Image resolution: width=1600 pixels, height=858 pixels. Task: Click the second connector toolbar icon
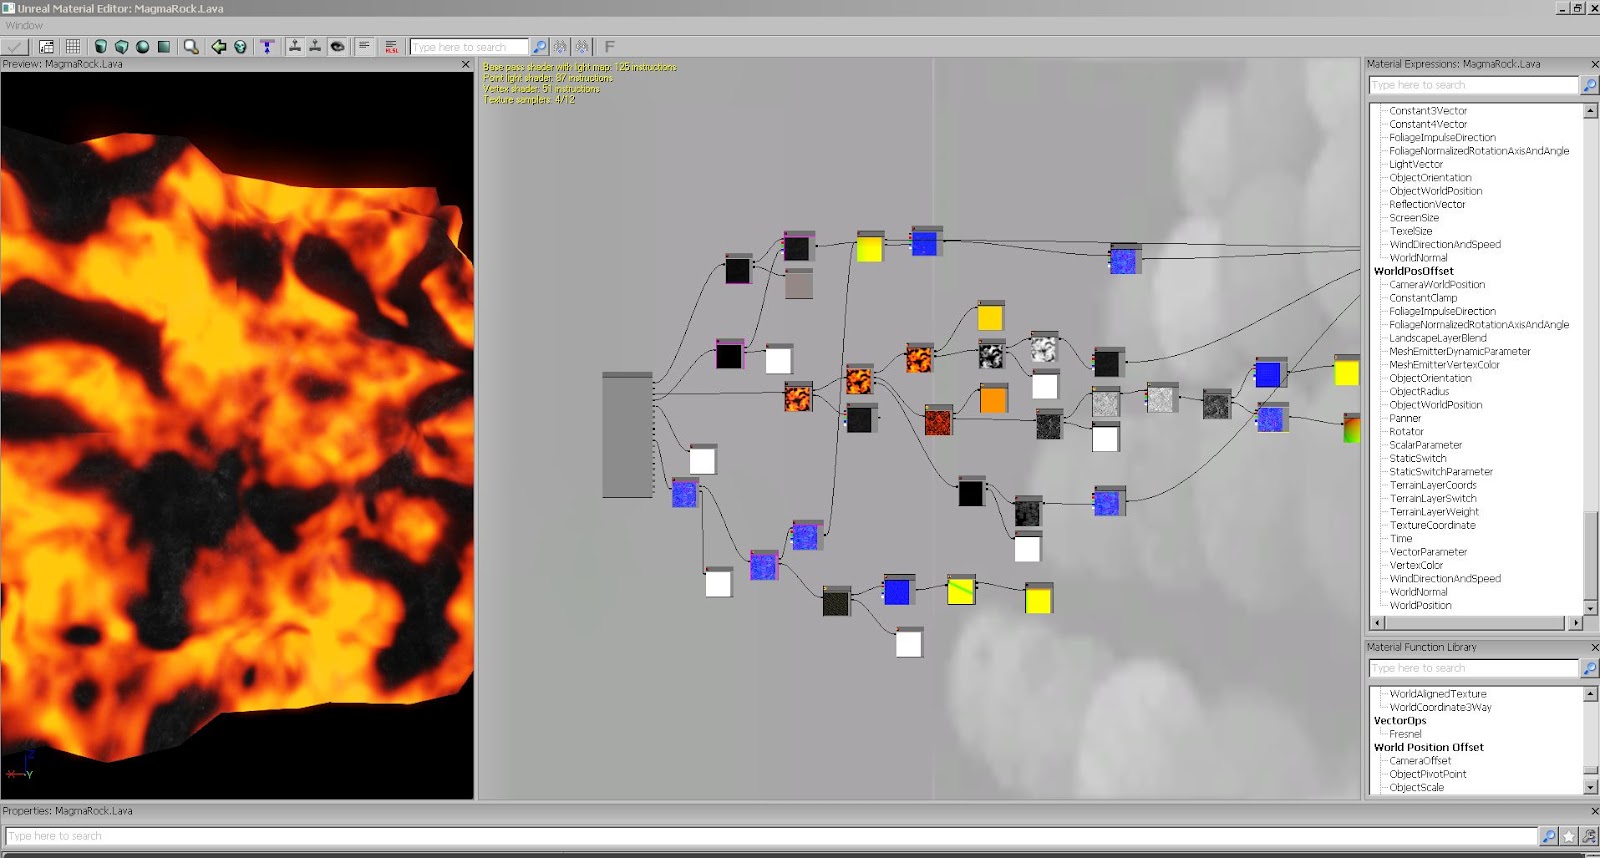[315, 47]
